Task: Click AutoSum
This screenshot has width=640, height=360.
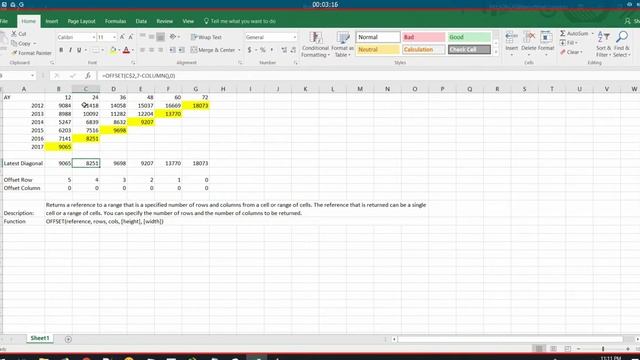Action: click(x=574, y=33)
